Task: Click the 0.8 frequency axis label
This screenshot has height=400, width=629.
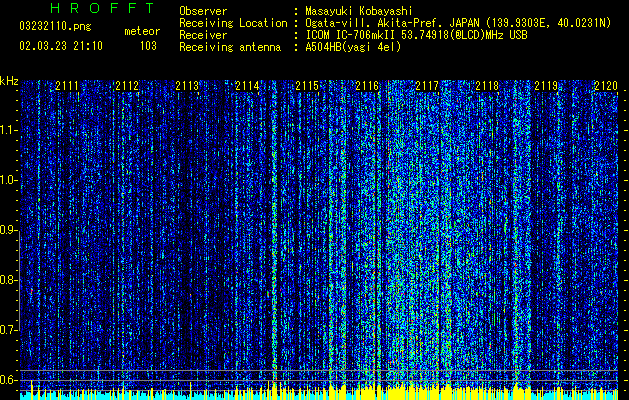Action: pos(9,280)
